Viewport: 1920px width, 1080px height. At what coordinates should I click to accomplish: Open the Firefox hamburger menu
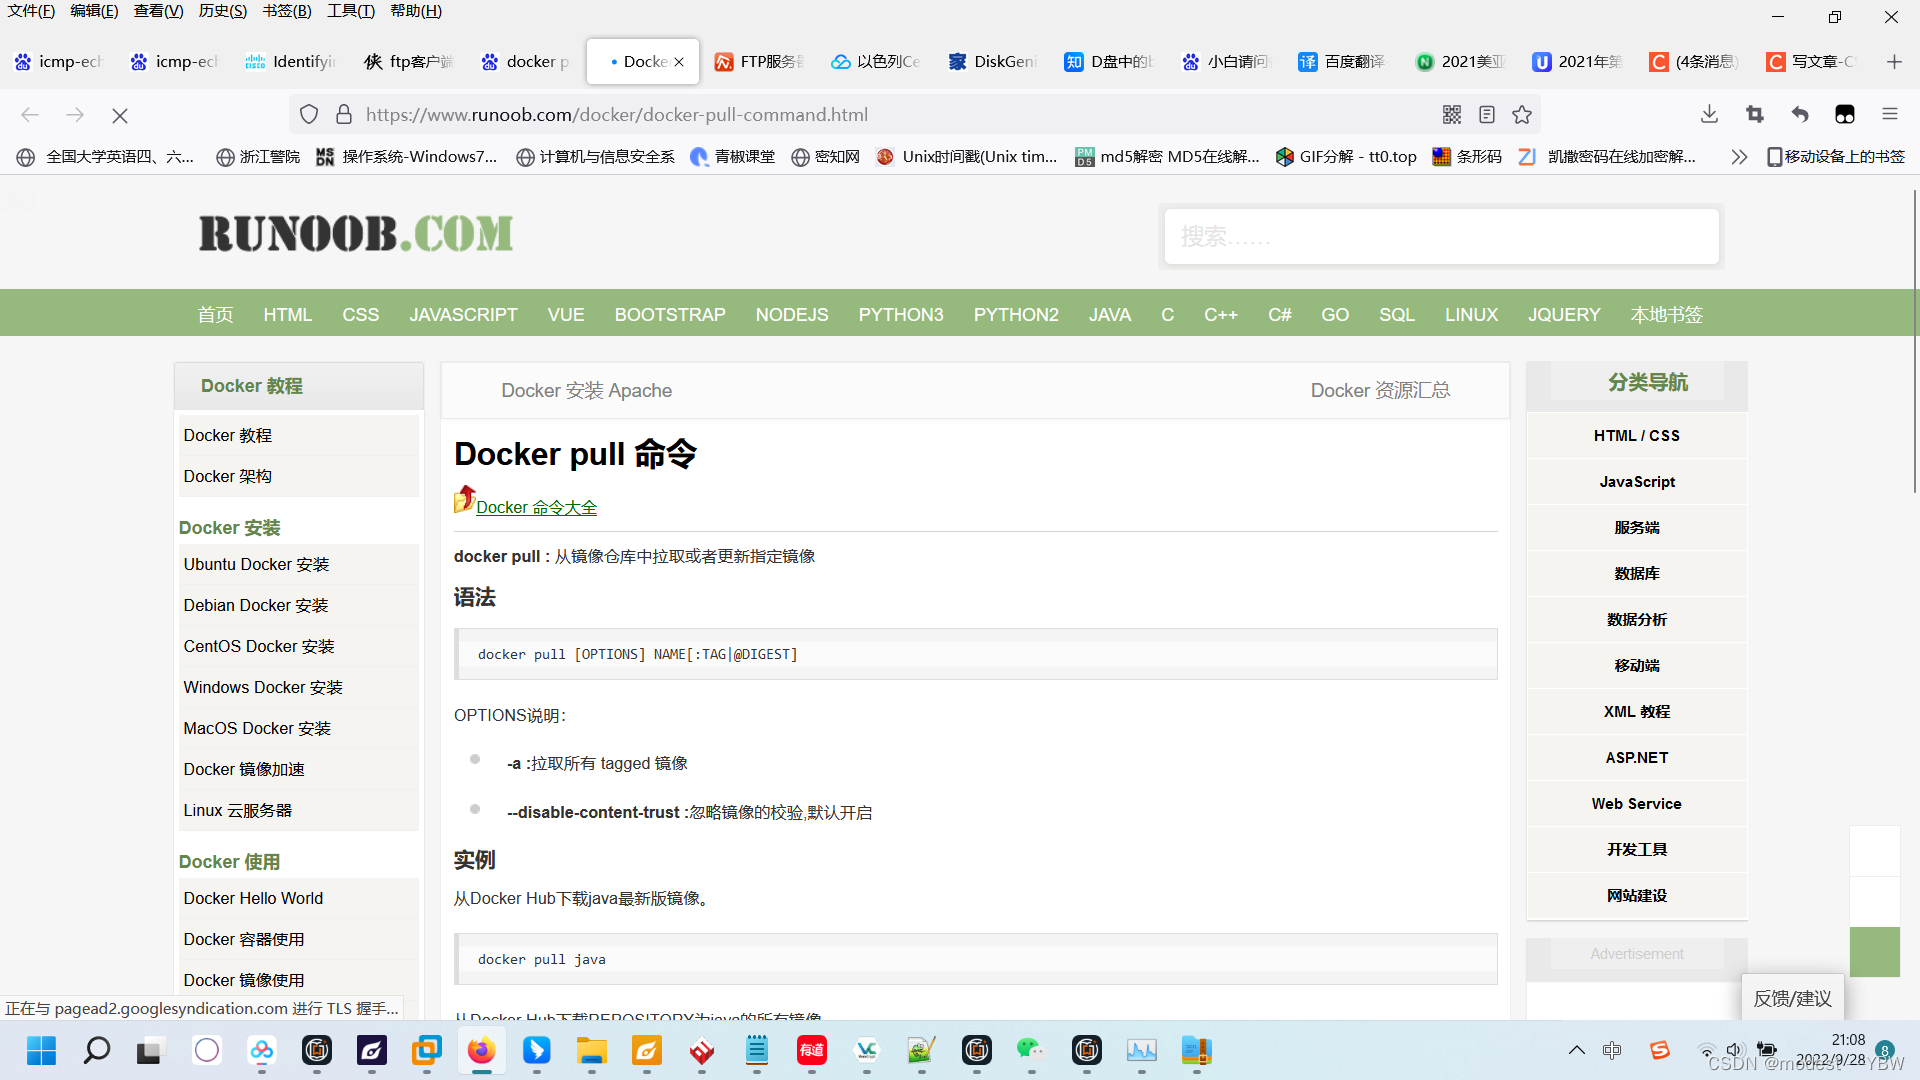coord(1890,115)
